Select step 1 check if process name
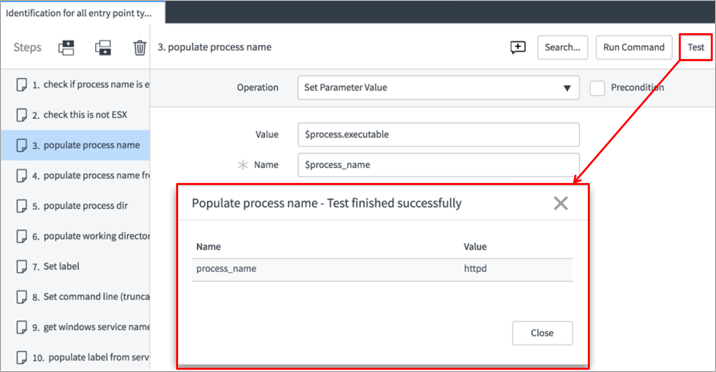 75,84
